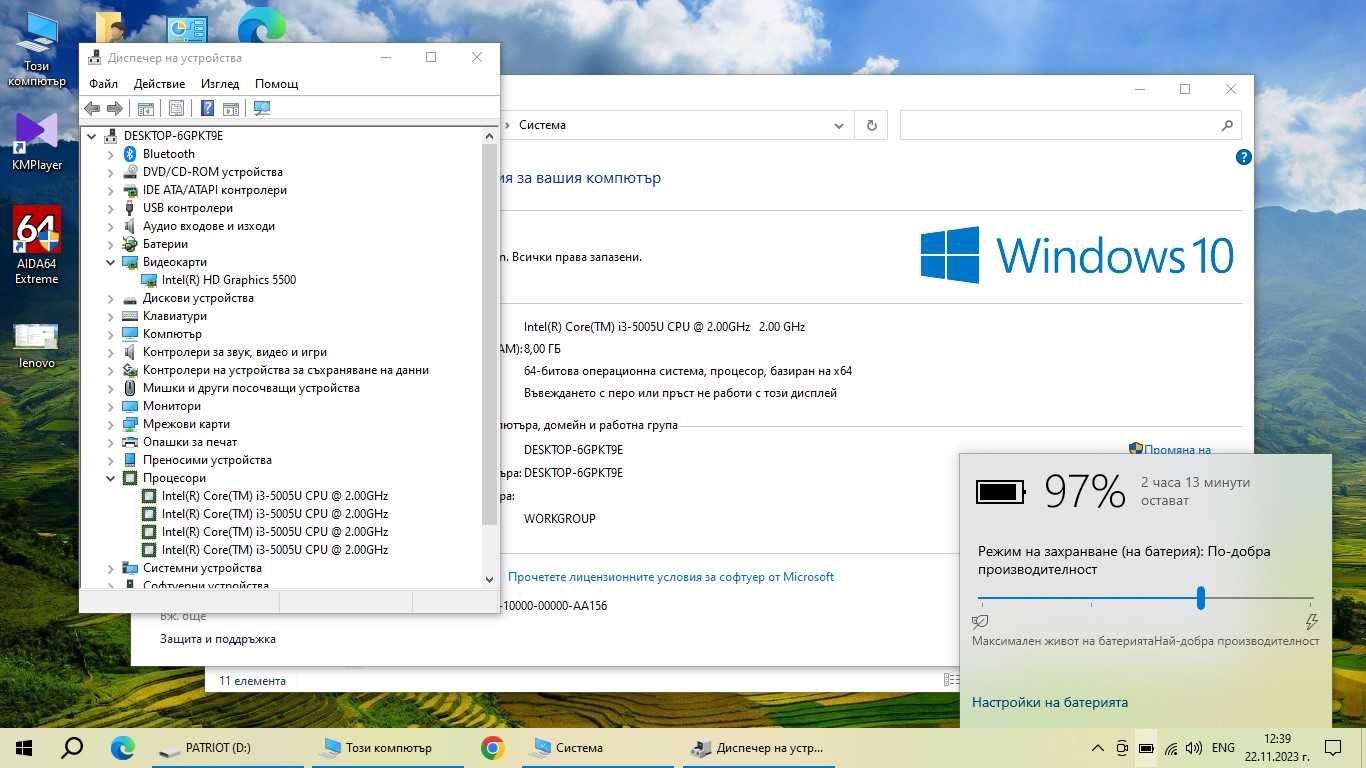Image resolution: width=1366 pixels, height=768 pixels.
Task: Open Microsoft license terms link
Action: click(671, 577)
